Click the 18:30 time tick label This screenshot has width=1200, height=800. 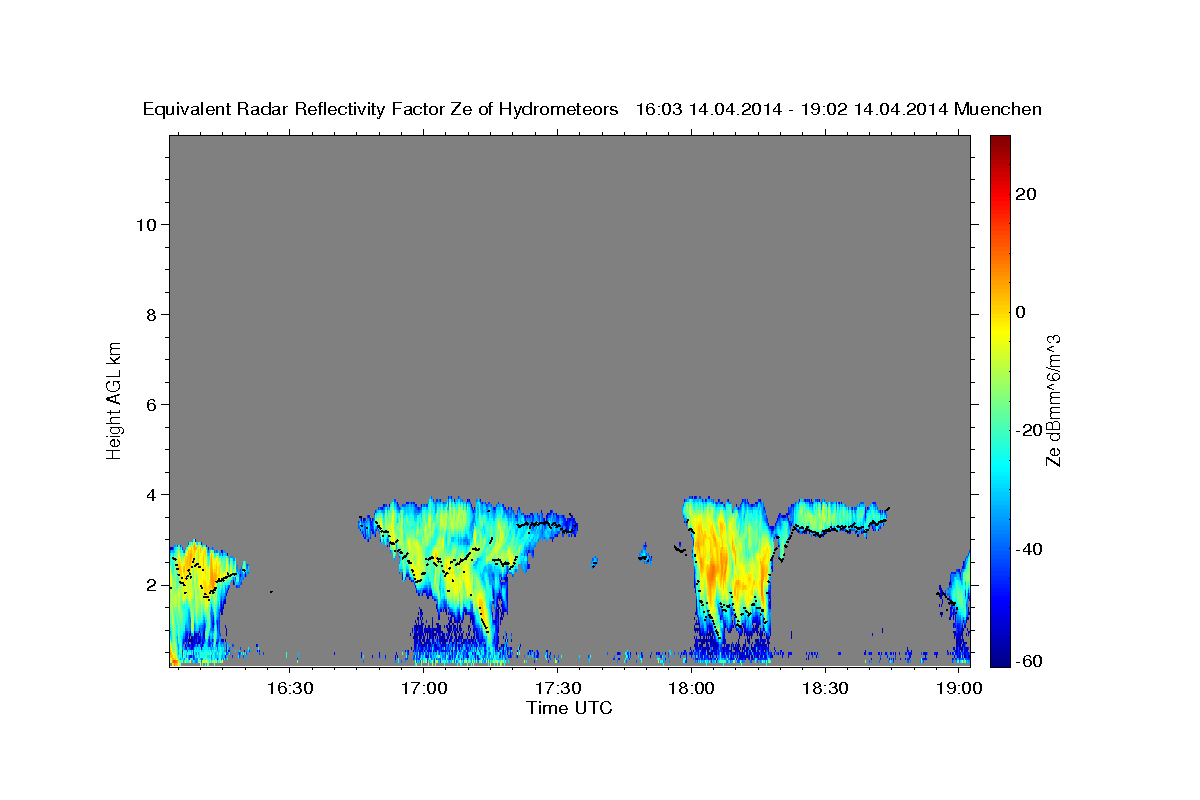tap(826, 688)
